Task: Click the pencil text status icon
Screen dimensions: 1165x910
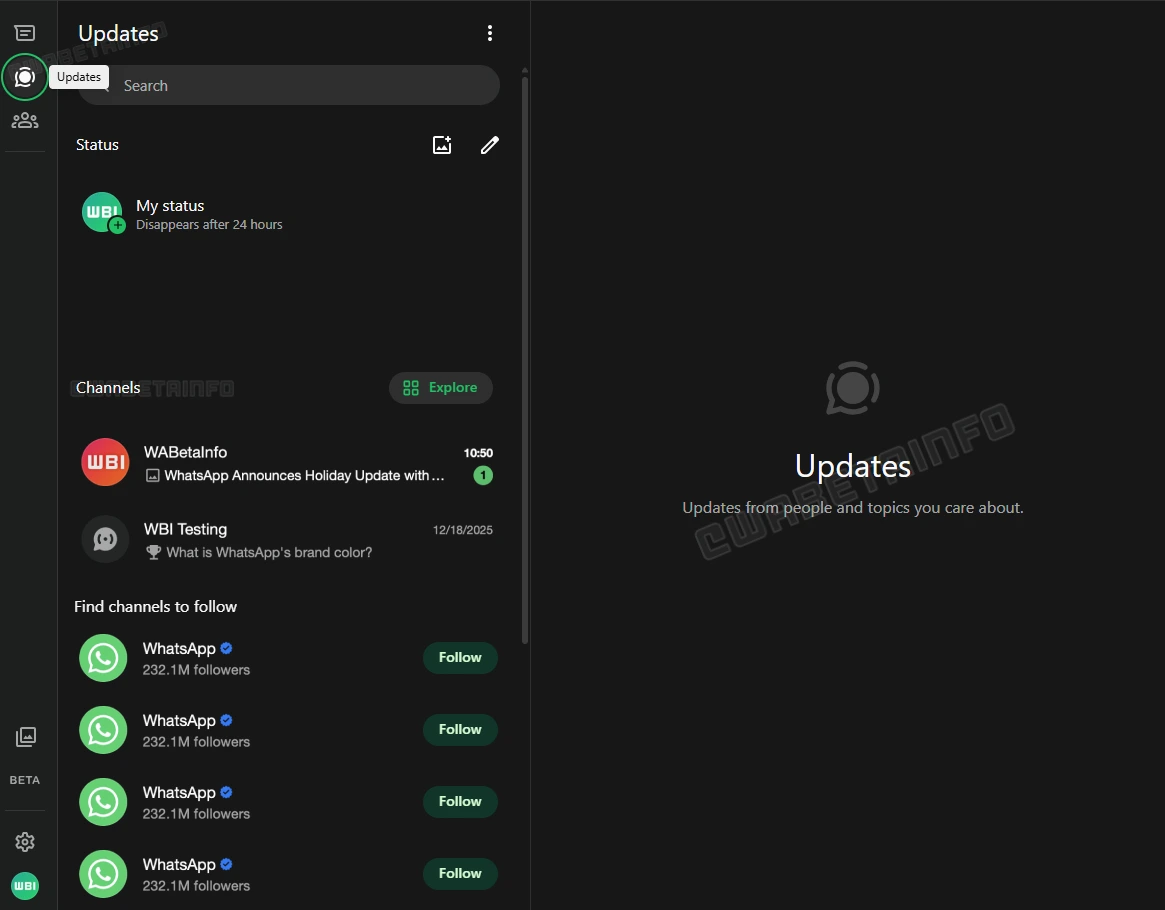Action: (489, 145)
